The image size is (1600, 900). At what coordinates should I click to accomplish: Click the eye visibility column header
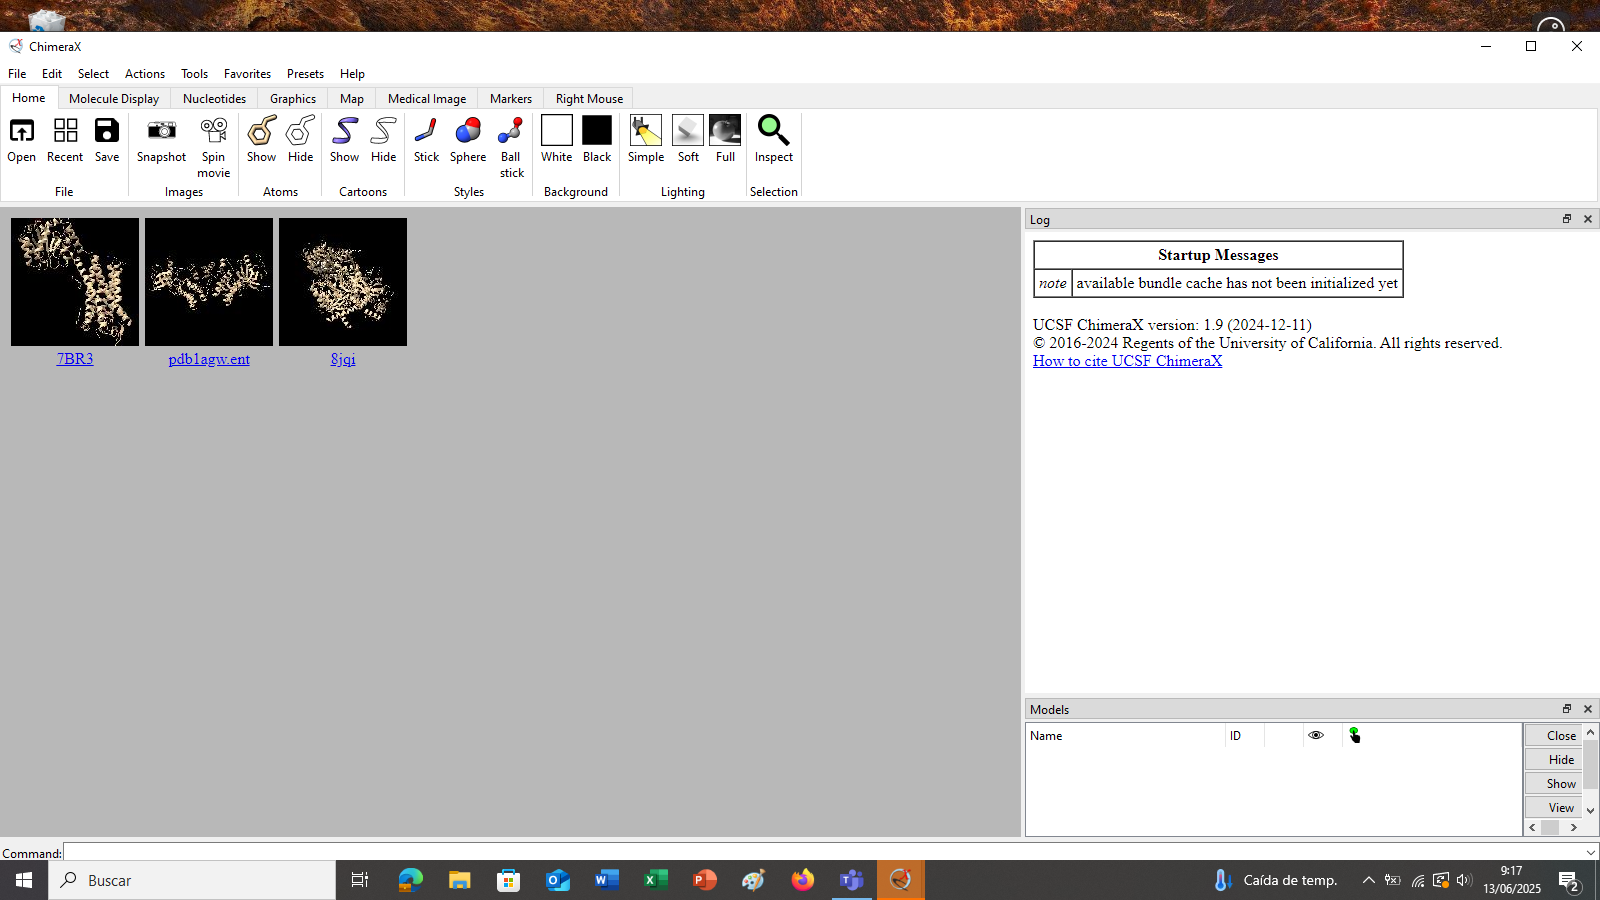pos(1316,735)
